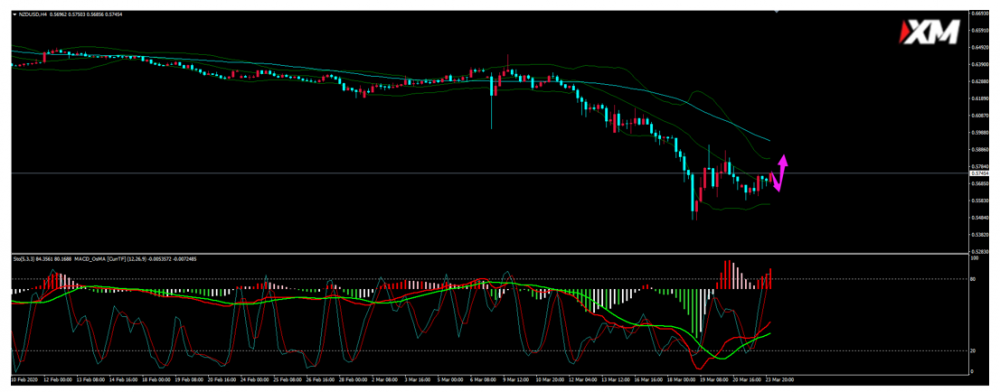The height and width of the screenshot is (392, 1000).
Task: Click the 20 level on stochastic scale
Action: click(x=973, y=351)
